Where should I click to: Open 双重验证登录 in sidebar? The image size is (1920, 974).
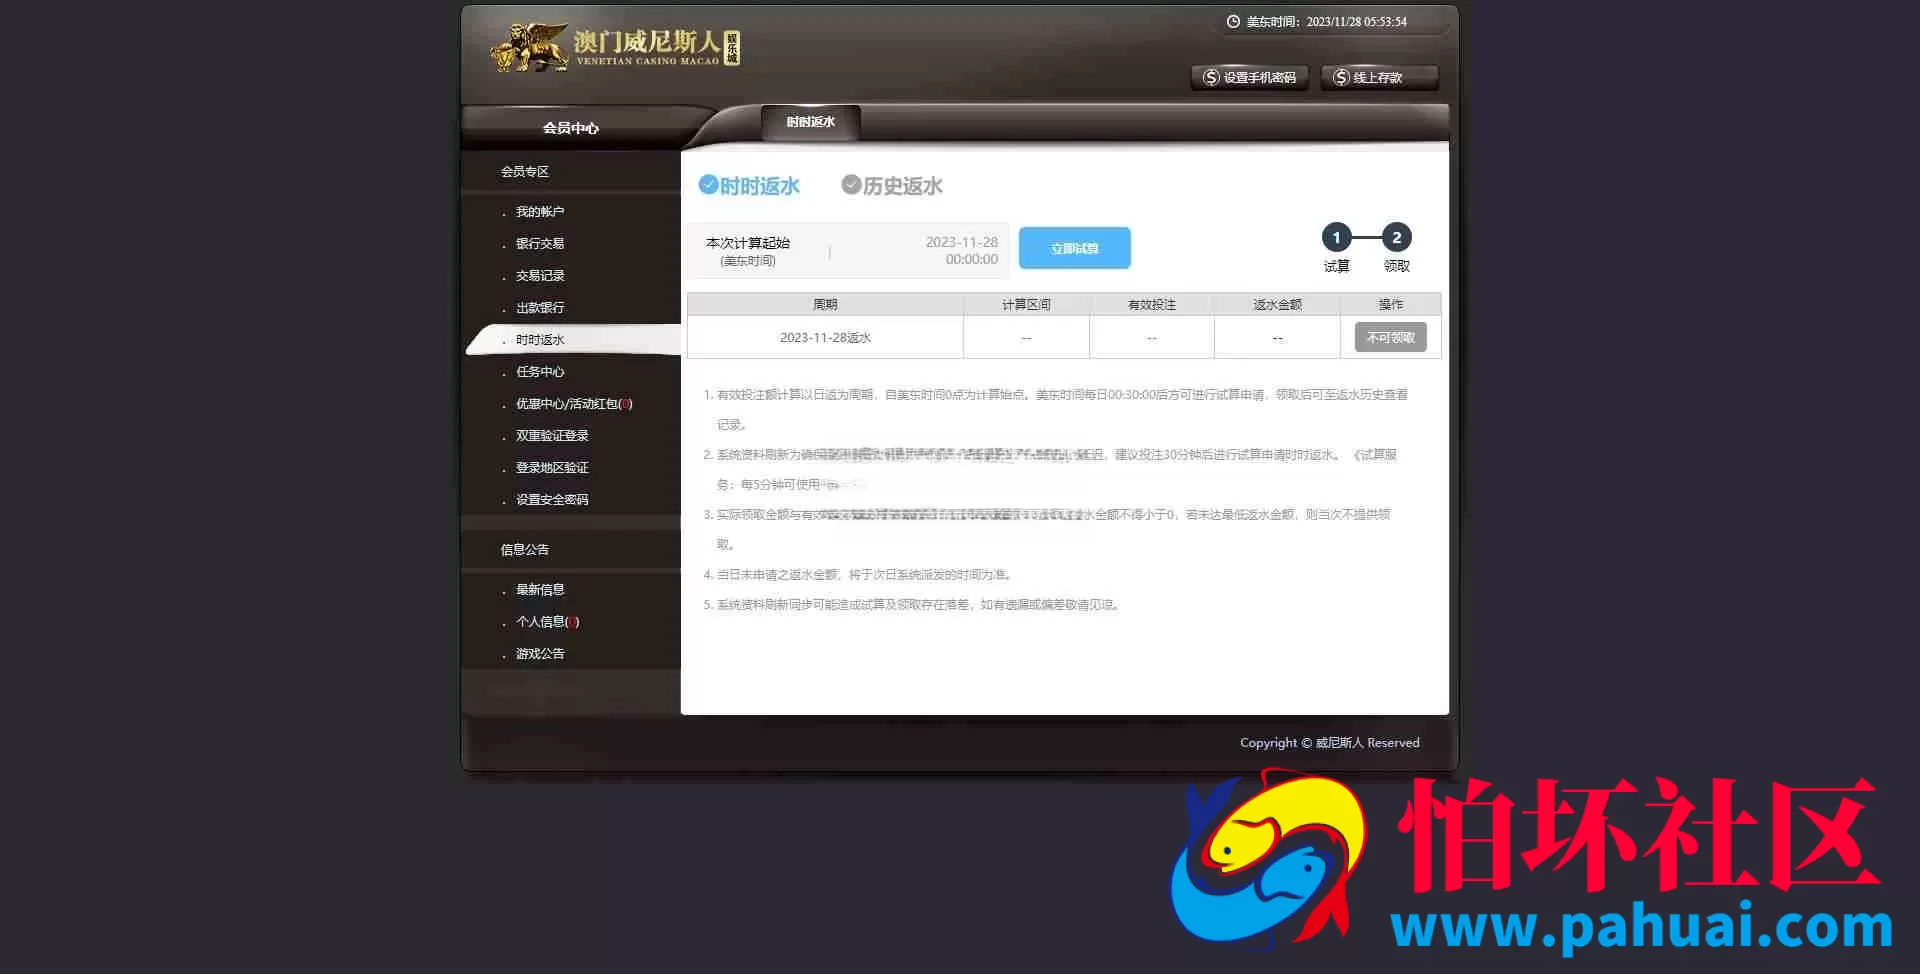552,436
